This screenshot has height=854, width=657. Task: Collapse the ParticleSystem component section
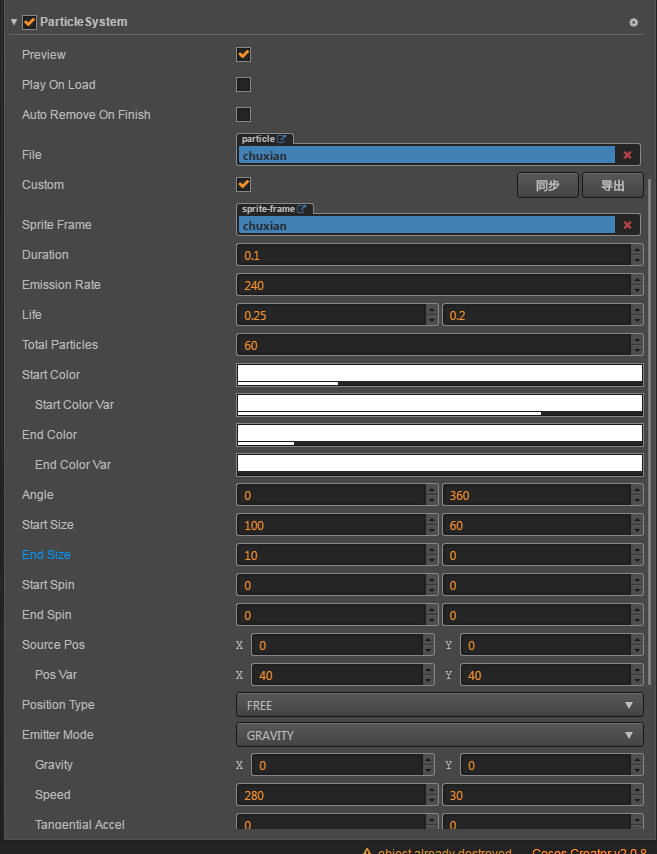(13, 22)
